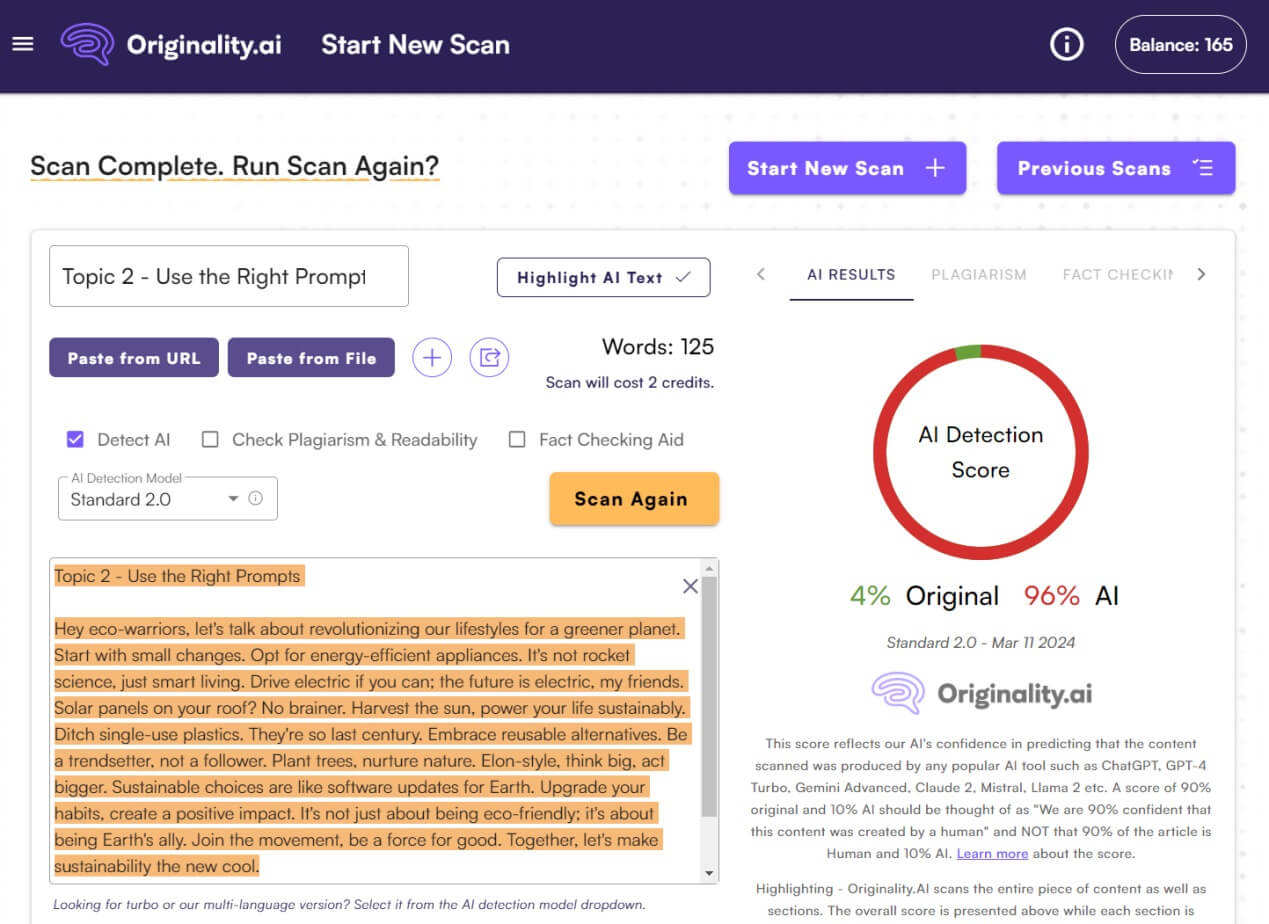Image resolution: width=1269 pixels, height=924 pixels.
Task: Enable Check Plagiarism & Readability
Action: 210,440
